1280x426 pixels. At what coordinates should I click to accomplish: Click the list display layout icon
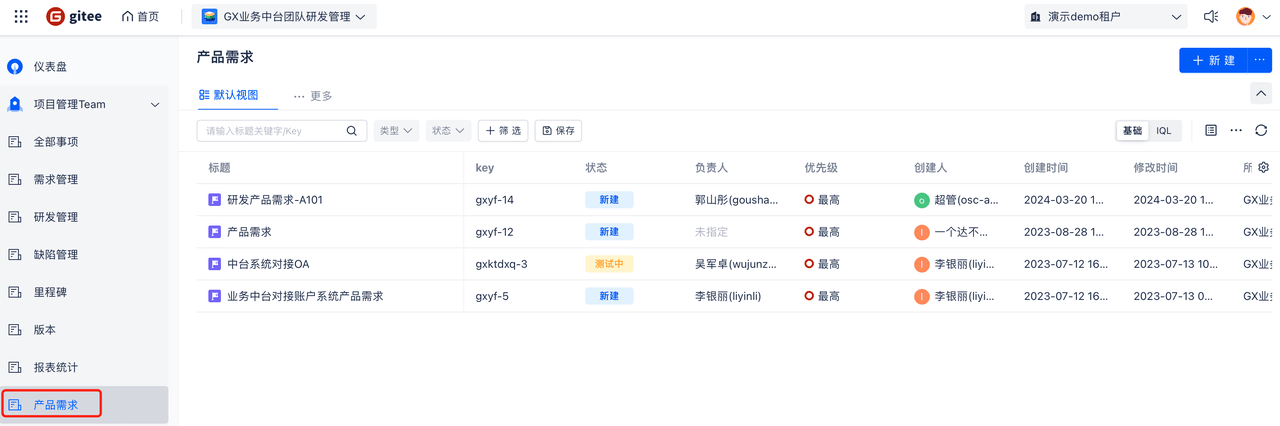pyautogui.click(x=1211, y=131)
